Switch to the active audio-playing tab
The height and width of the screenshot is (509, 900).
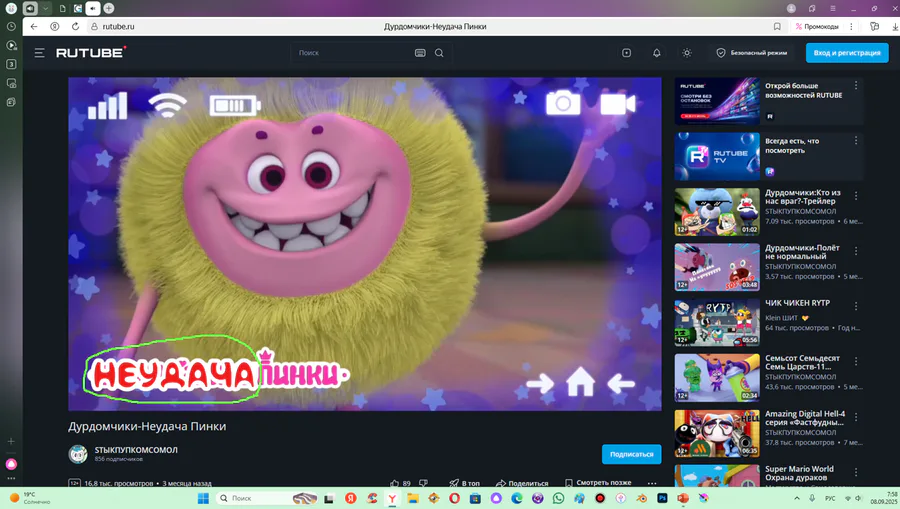[x=92, y=8]
